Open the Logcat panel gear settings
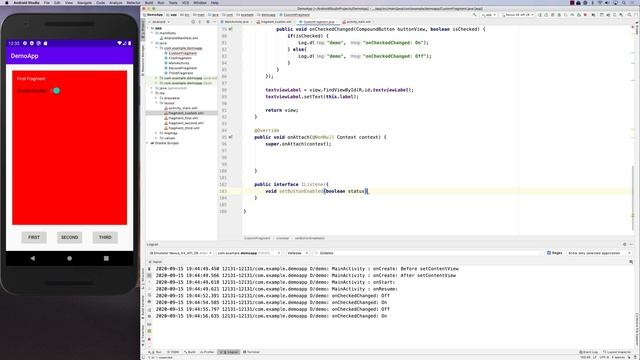640x360 pixels. pyautogui.click(x=624, y=244)
